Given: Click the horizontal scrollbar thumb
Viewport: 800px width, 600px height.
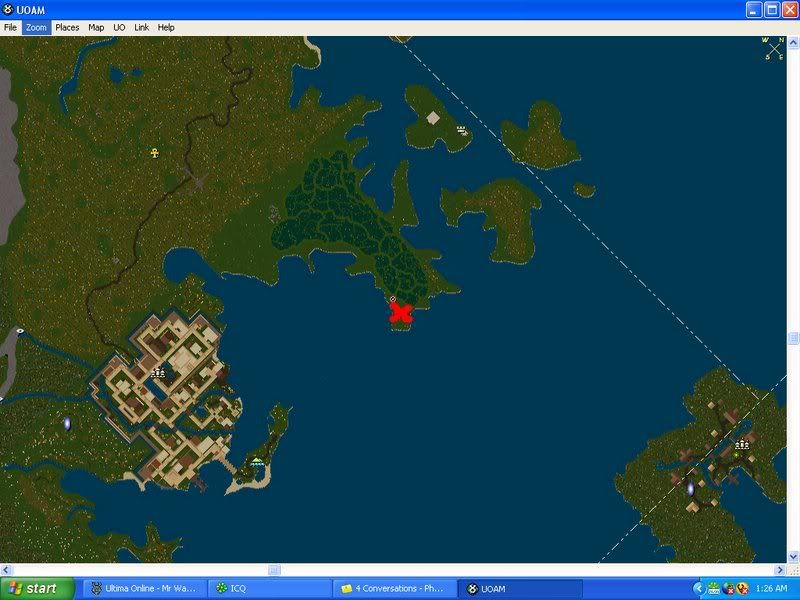Looking at the screenshot, I should 274,570.
